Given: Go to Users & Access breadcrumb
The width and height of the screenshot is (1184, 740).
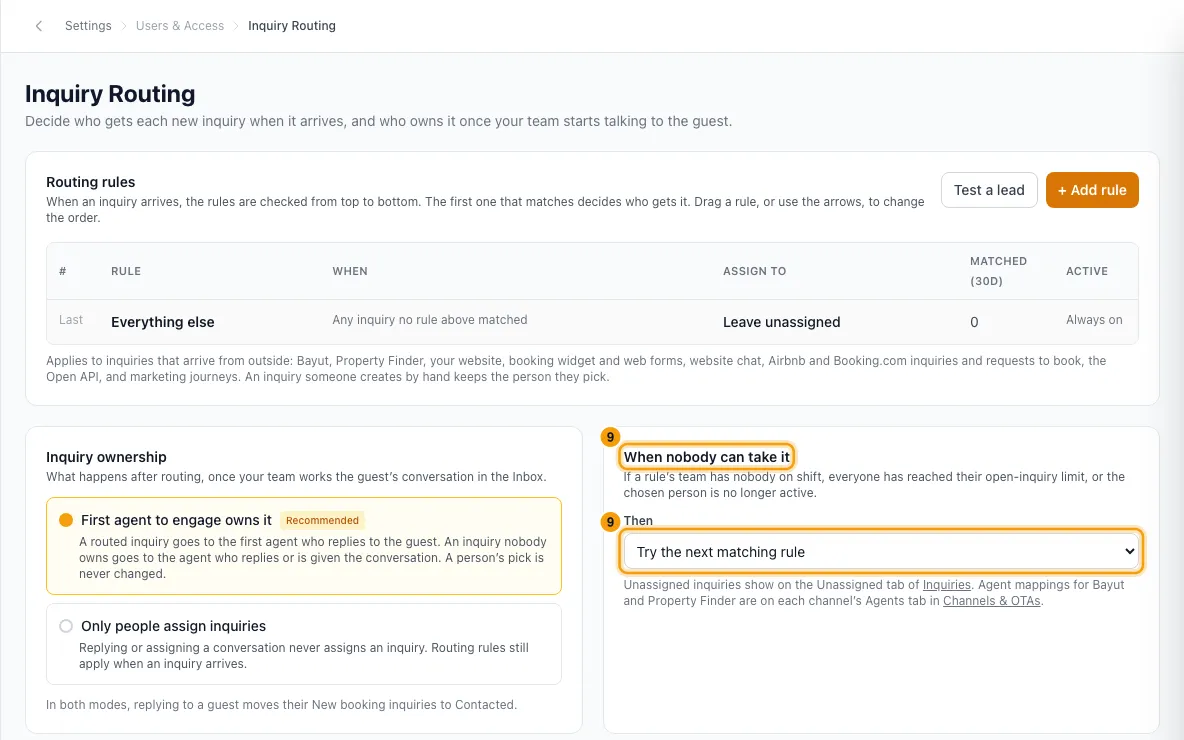Looking at the screenshot, I should click(x=180, y=26).
